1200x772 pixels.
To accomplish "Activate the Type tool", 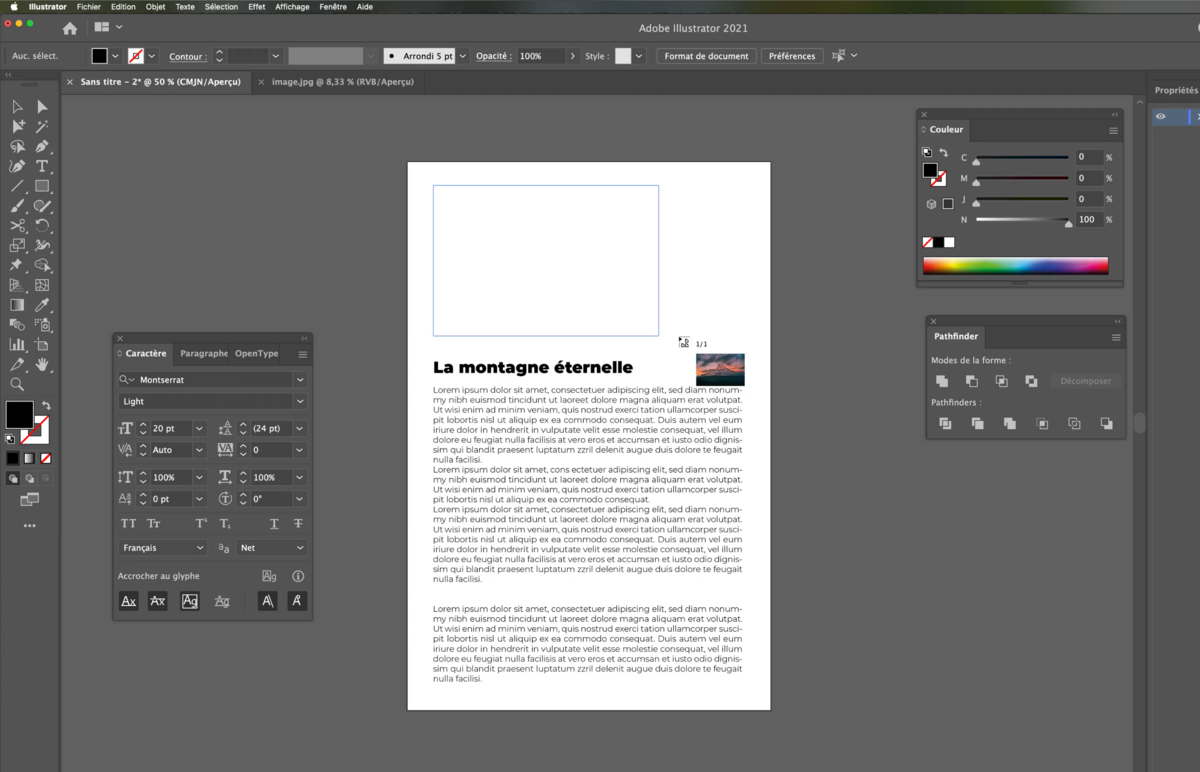I will [42, 166].
